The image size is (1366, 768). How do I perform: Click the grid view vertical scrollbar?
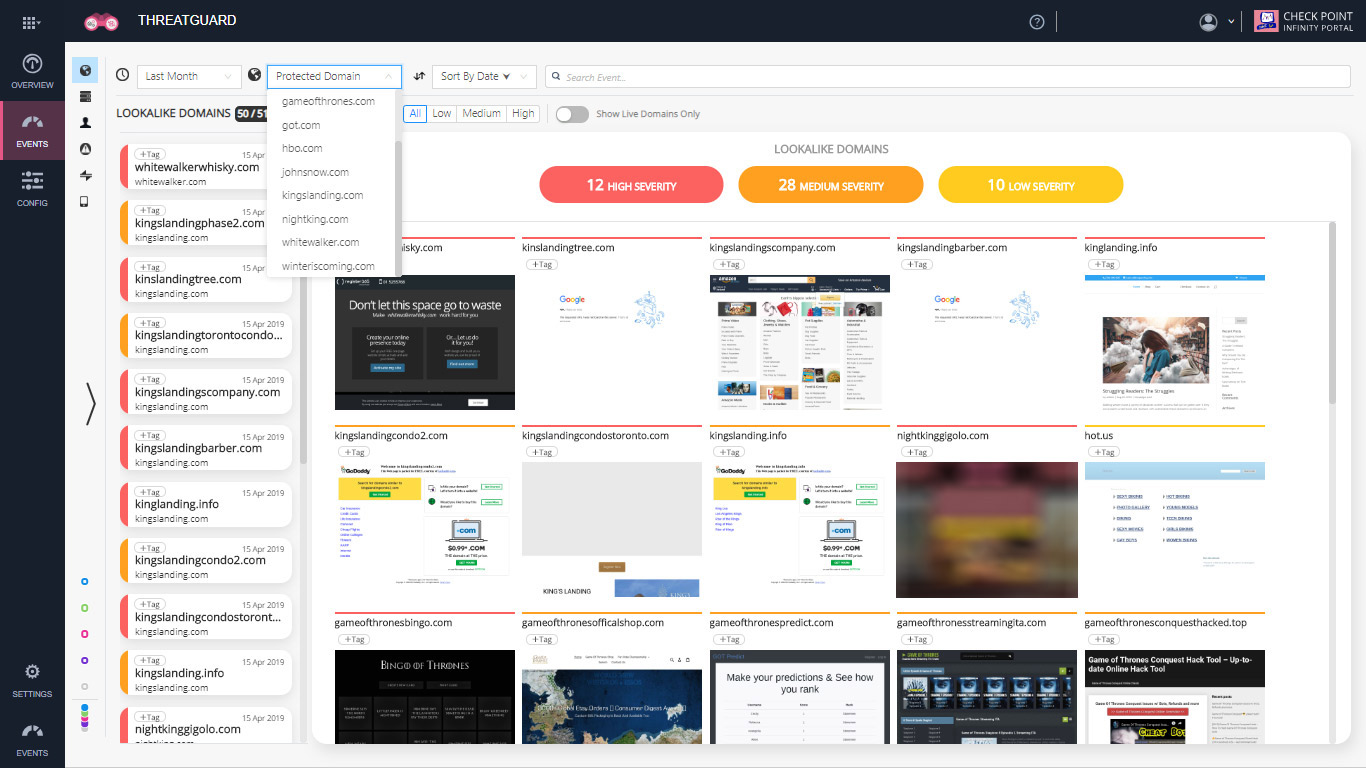click(1332, 313)
